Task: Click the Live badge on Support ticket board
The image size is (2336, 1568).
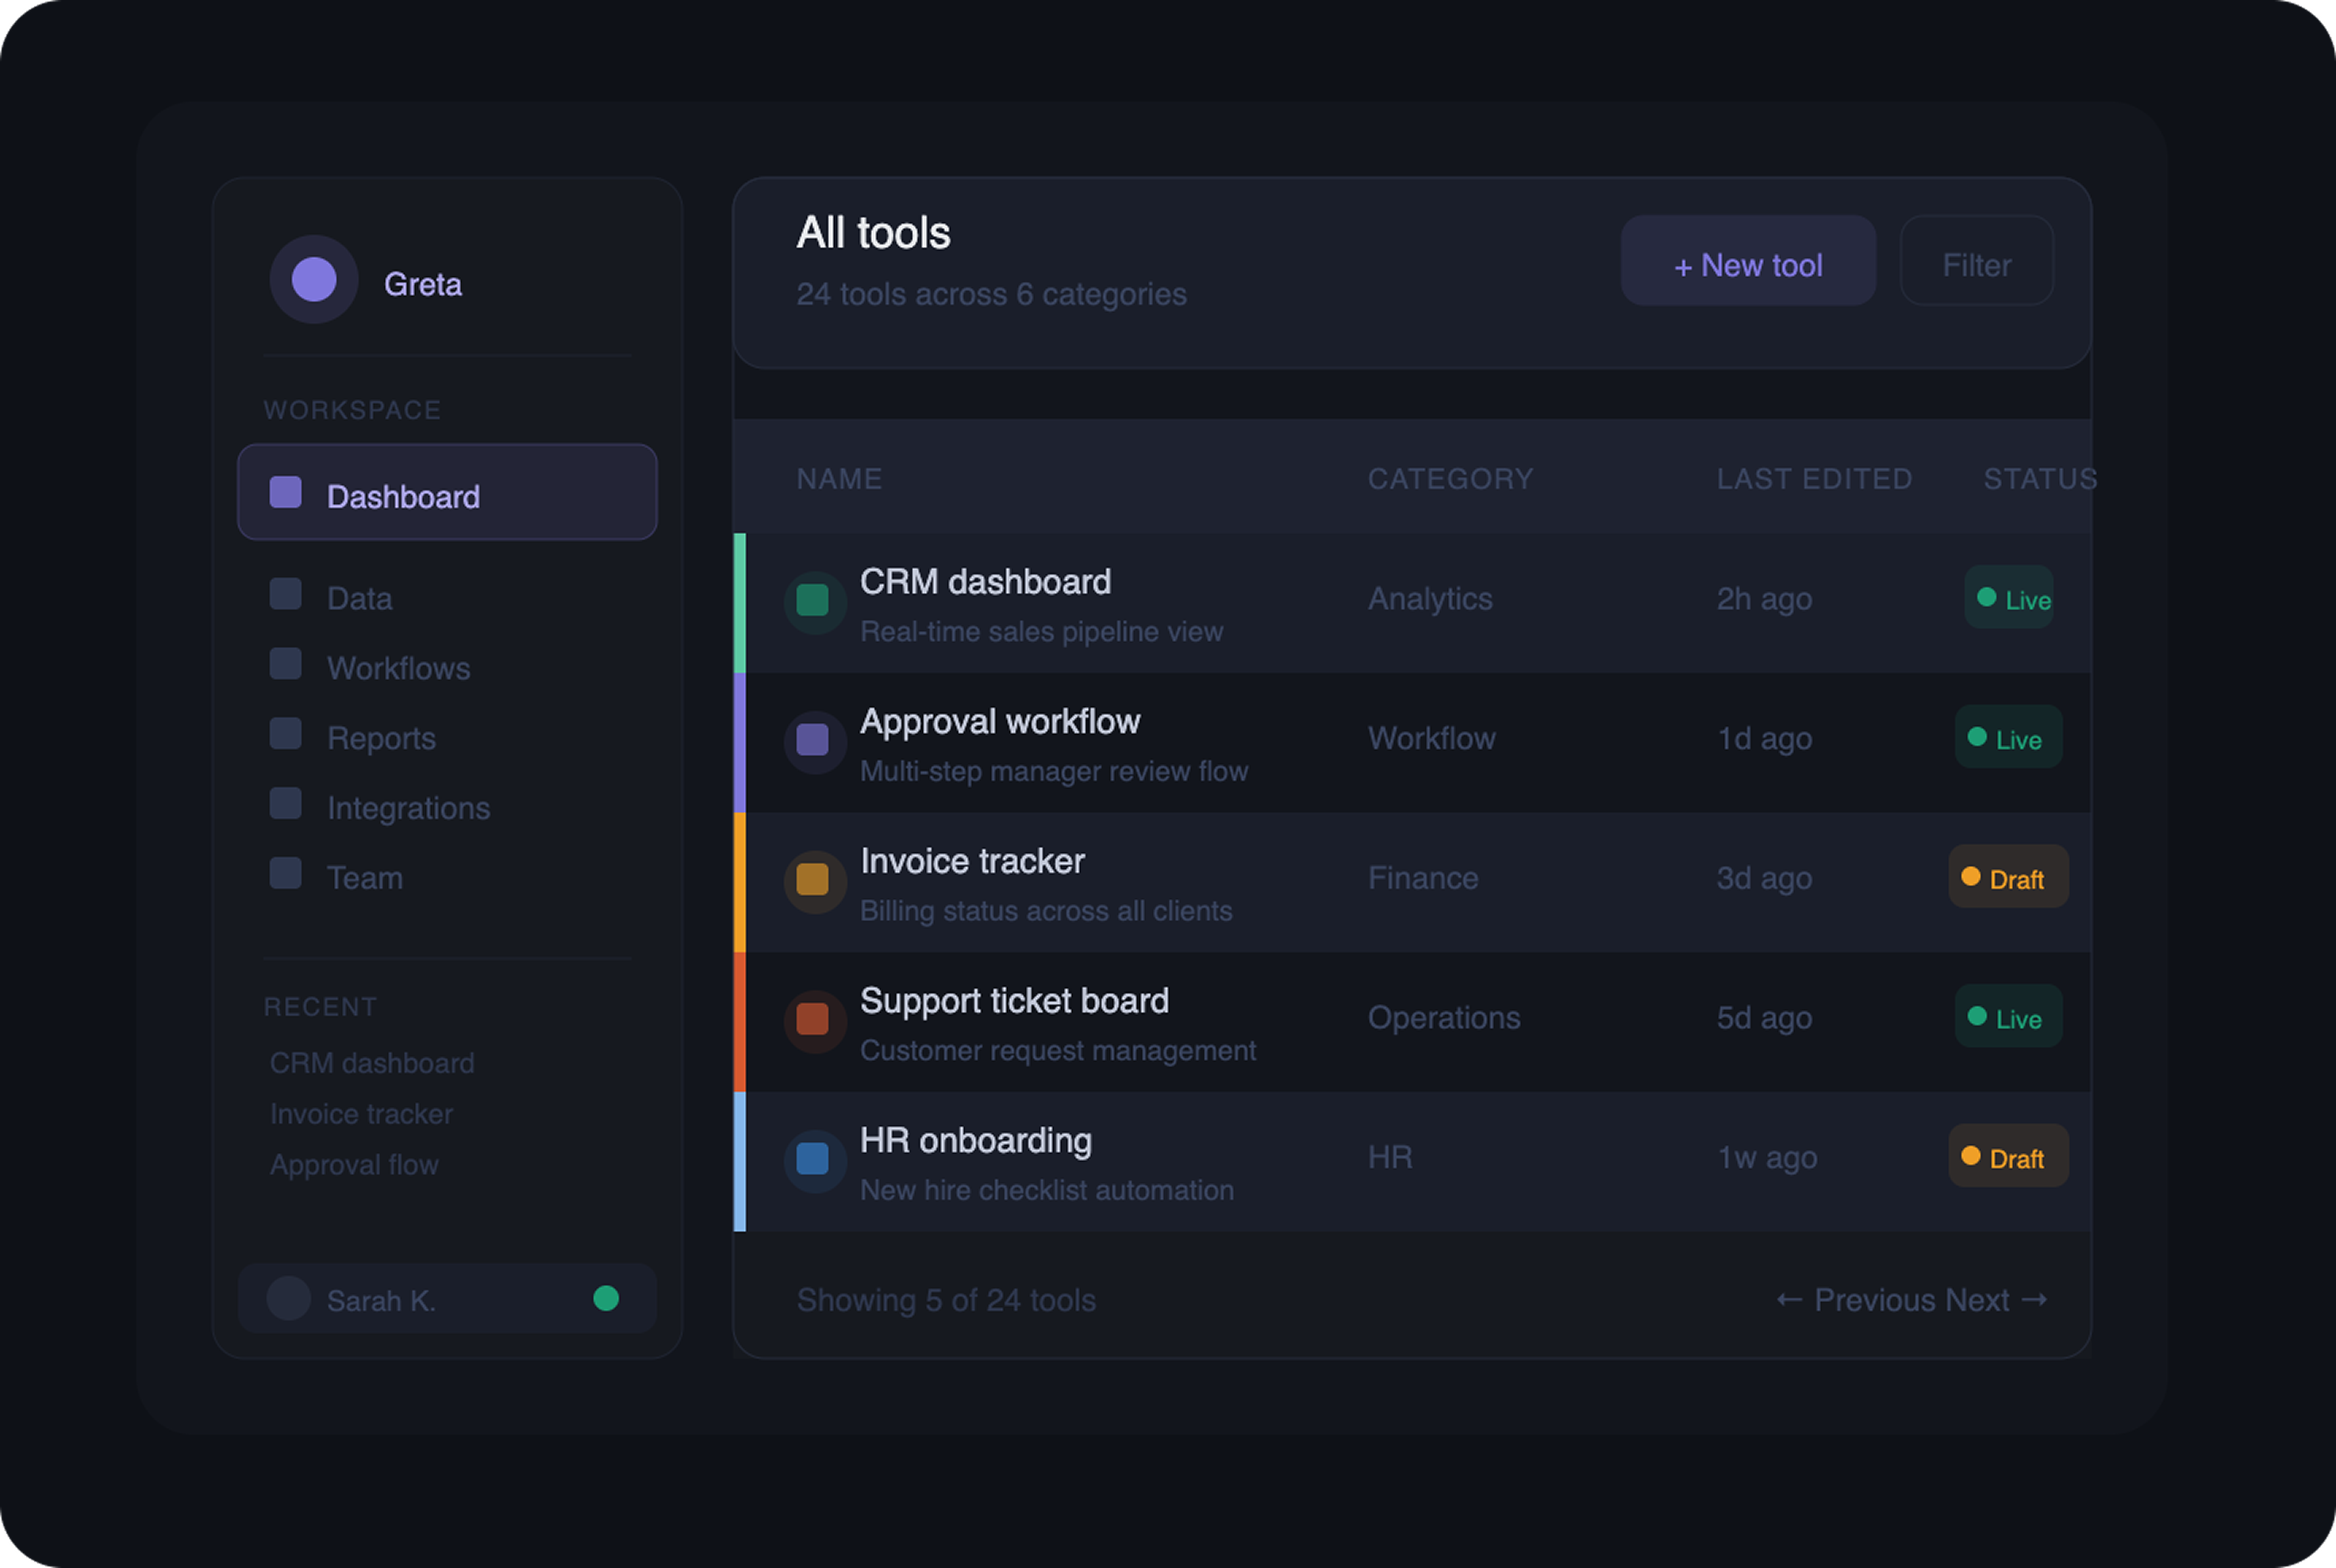Action: click(2009, 1017)
